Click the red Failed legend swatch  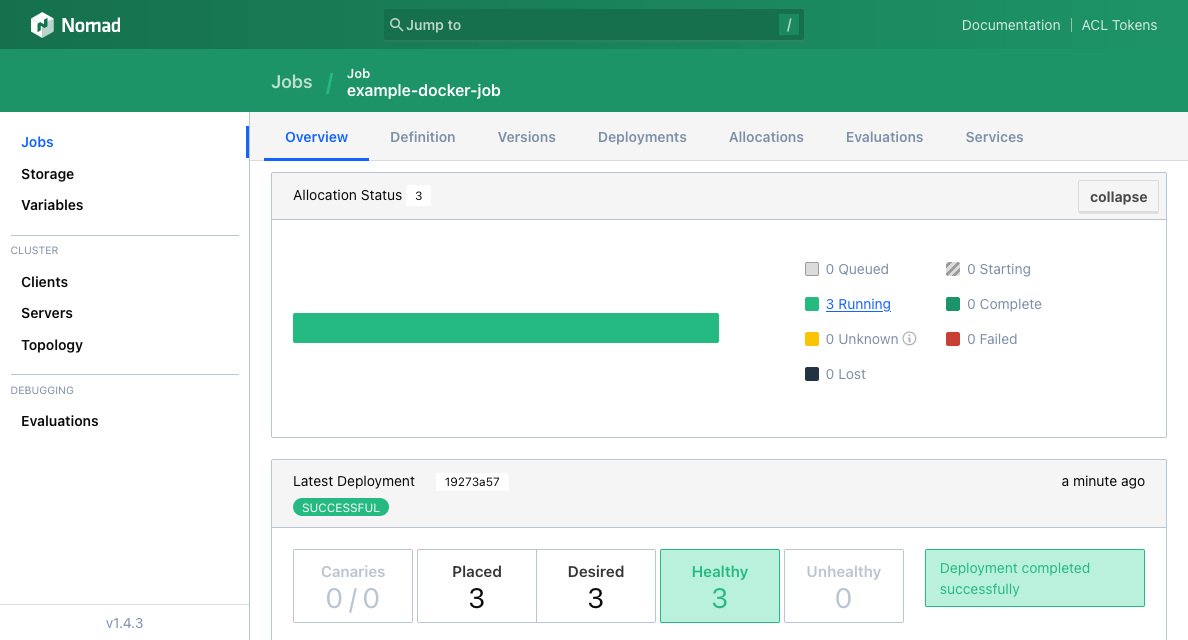tap(953, 339)
